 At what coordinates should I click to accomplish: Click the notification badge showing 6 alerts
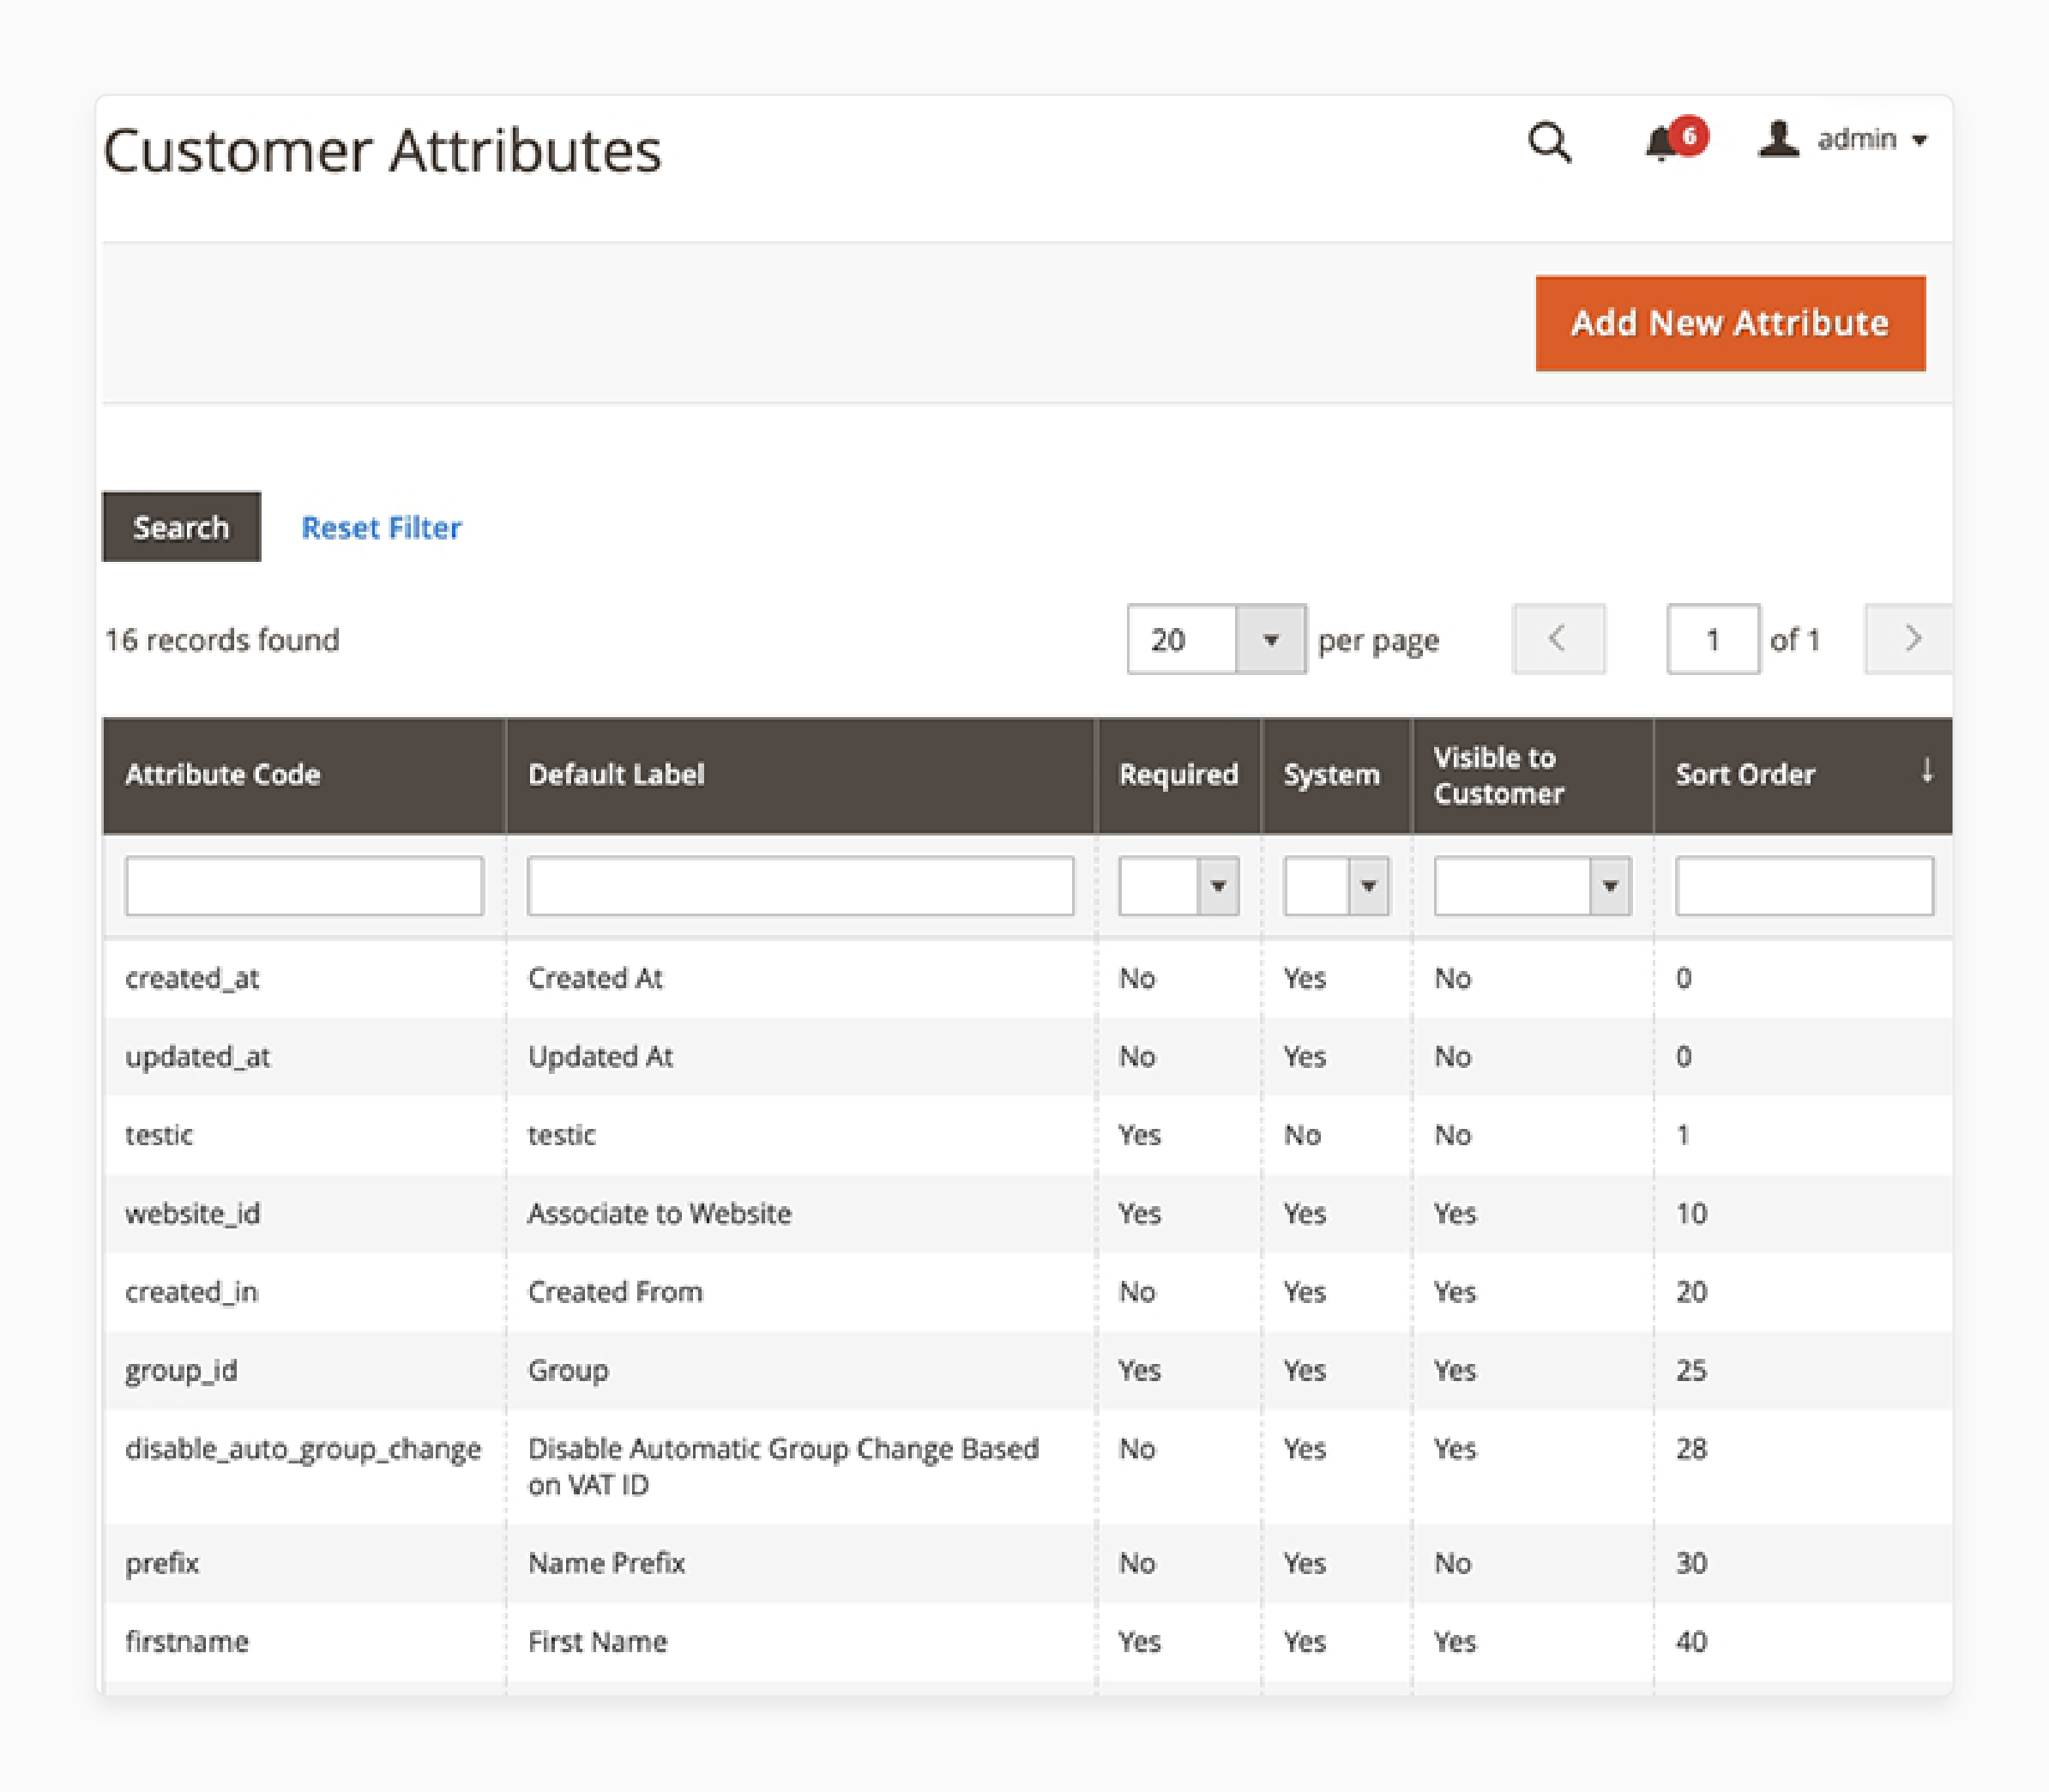1681,136
